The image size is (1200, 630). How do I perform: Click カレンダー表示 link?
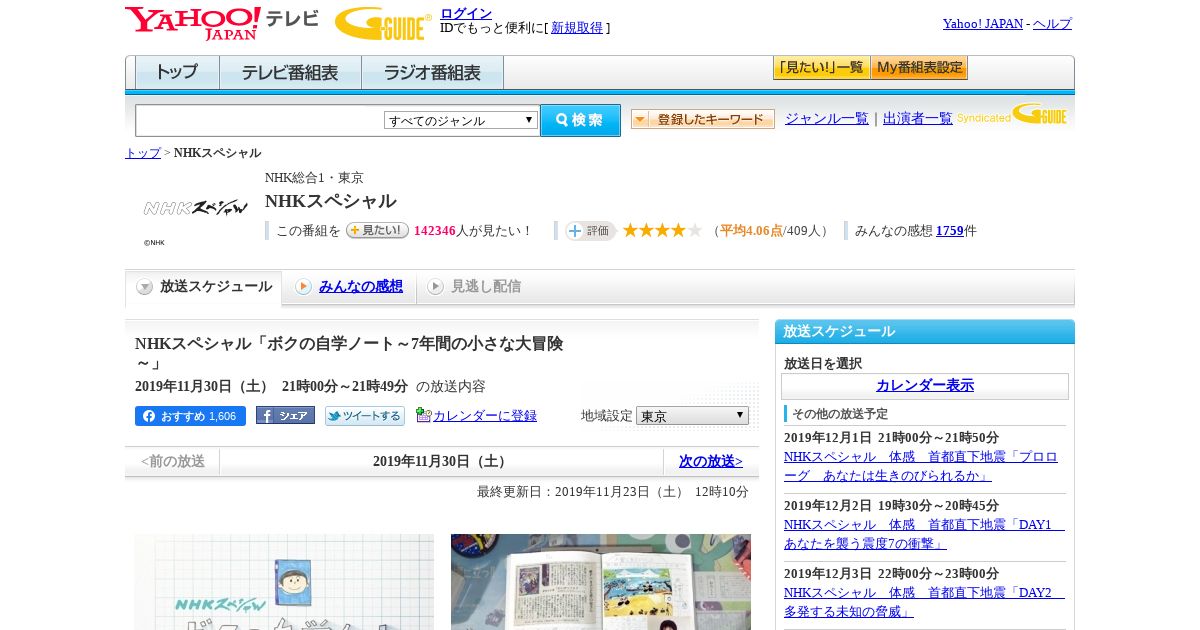click(925, 386)
